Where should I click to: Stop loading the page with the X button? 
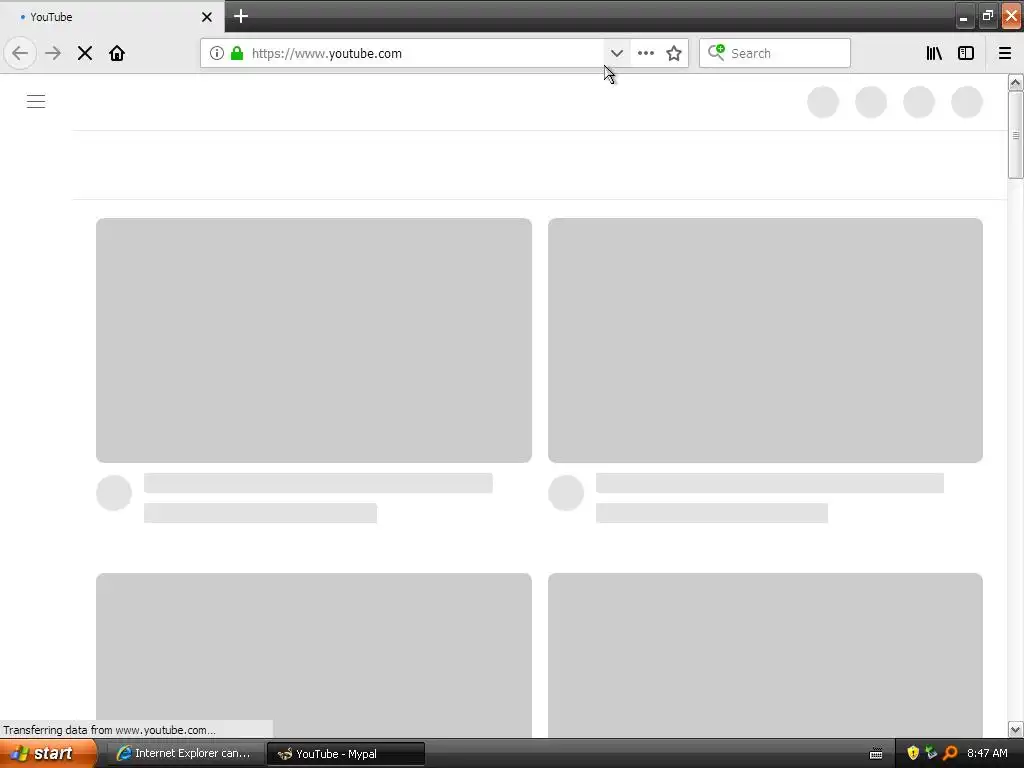(x=85, y=53)
